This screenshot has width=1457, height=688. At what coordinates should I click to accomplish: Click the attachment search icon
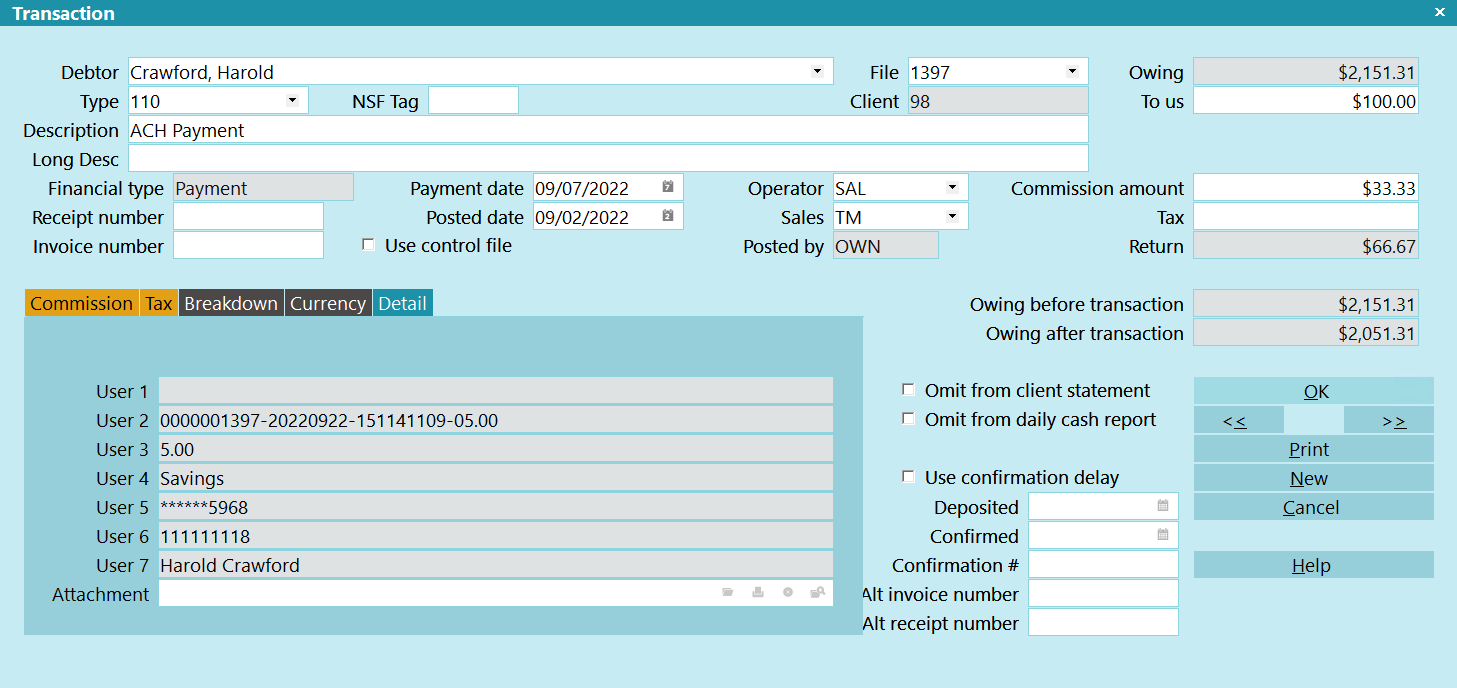818,593
